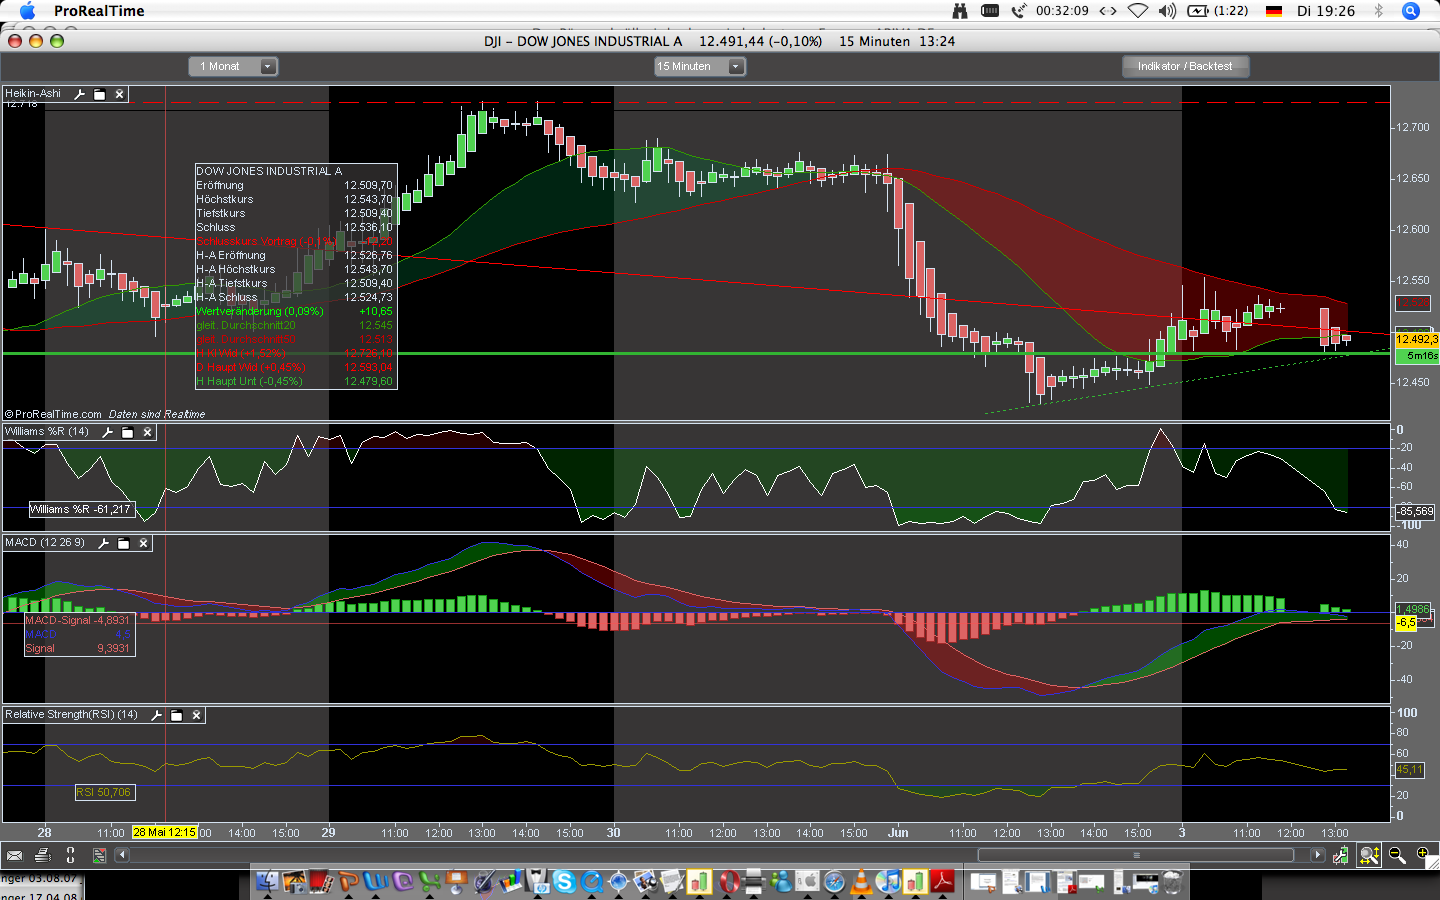1440x900 pixels.
Task: Close the Relative Strength RSI panel
Action: point(197,715)
